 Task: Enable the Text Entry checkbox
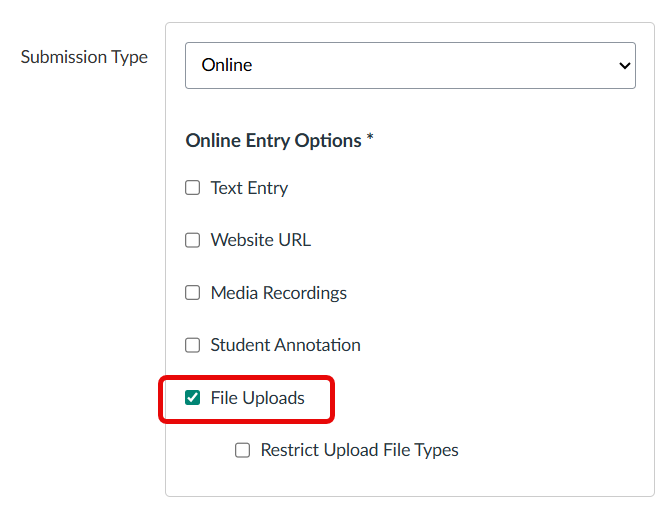point(193,188)
